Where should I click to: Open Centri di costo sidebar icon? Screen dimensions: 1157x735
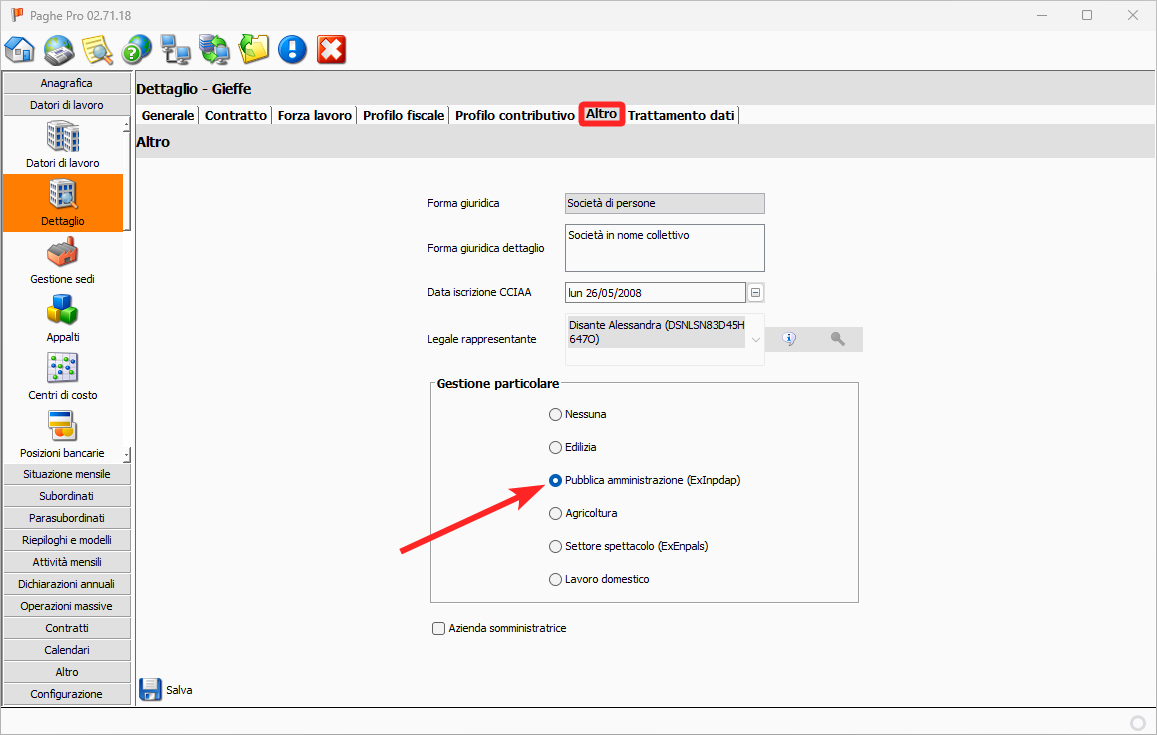[x=62, y=376]
